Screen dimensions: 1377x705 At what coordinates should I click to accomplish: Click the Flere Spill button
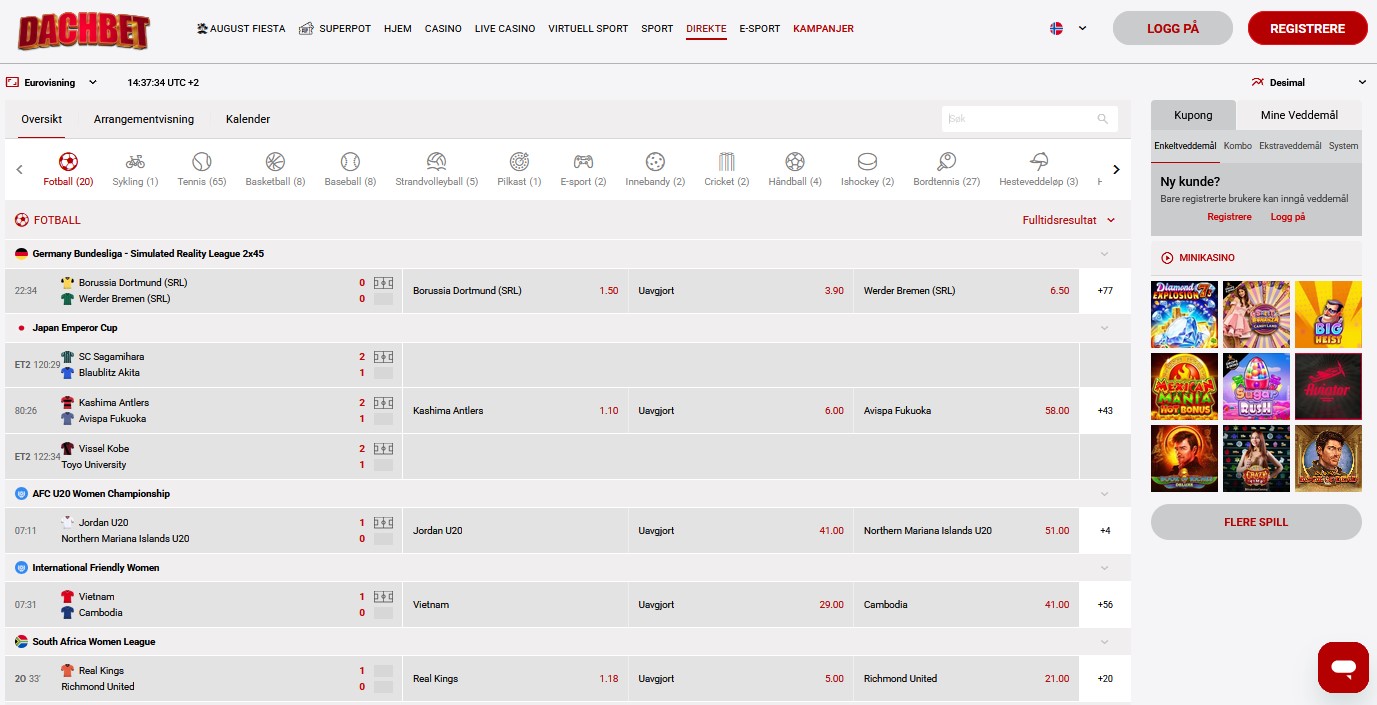click(x=1256, y=522)
